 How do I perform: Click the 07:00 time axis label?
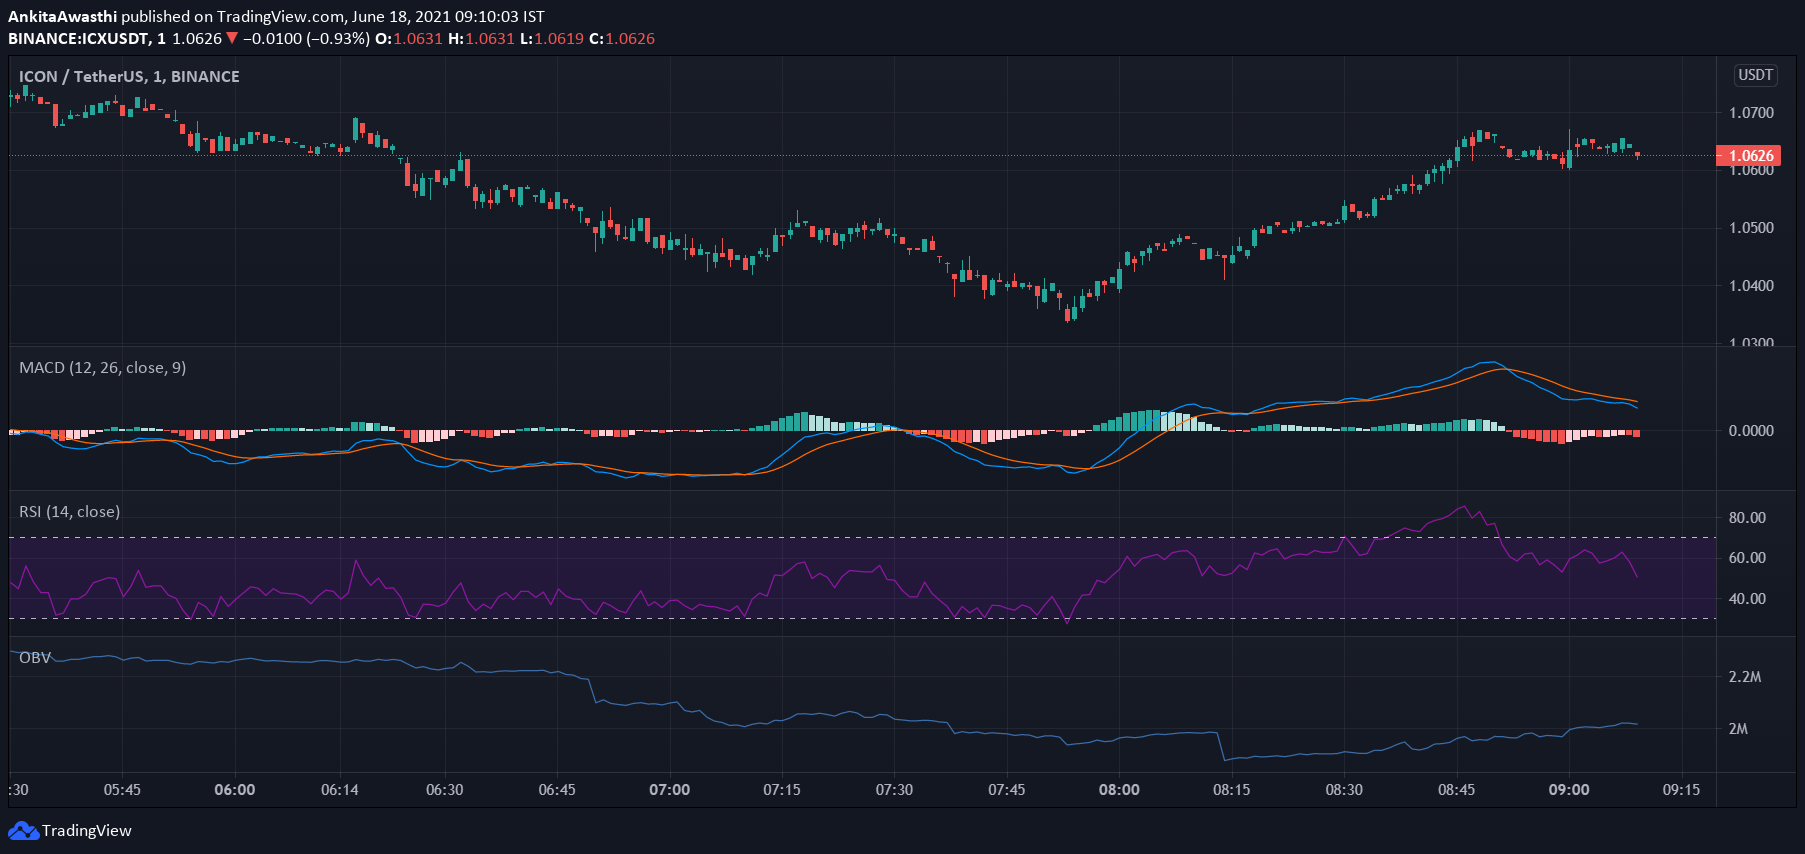point(669,790)
